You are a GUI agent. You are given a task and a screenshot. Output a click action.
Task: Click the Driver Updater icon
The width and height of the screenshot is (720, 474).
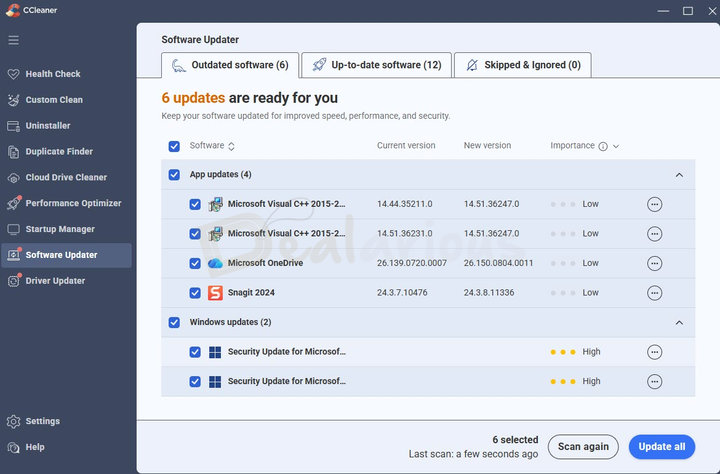click(x=14, y=280)
